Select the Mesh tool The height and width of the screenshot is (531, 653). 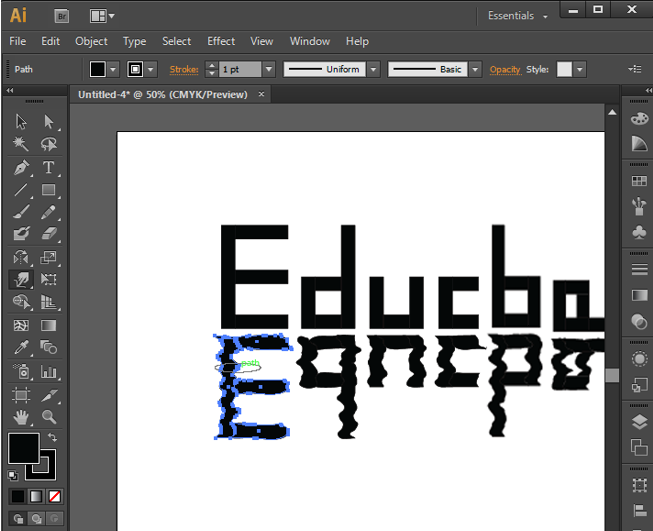(21, 325)
